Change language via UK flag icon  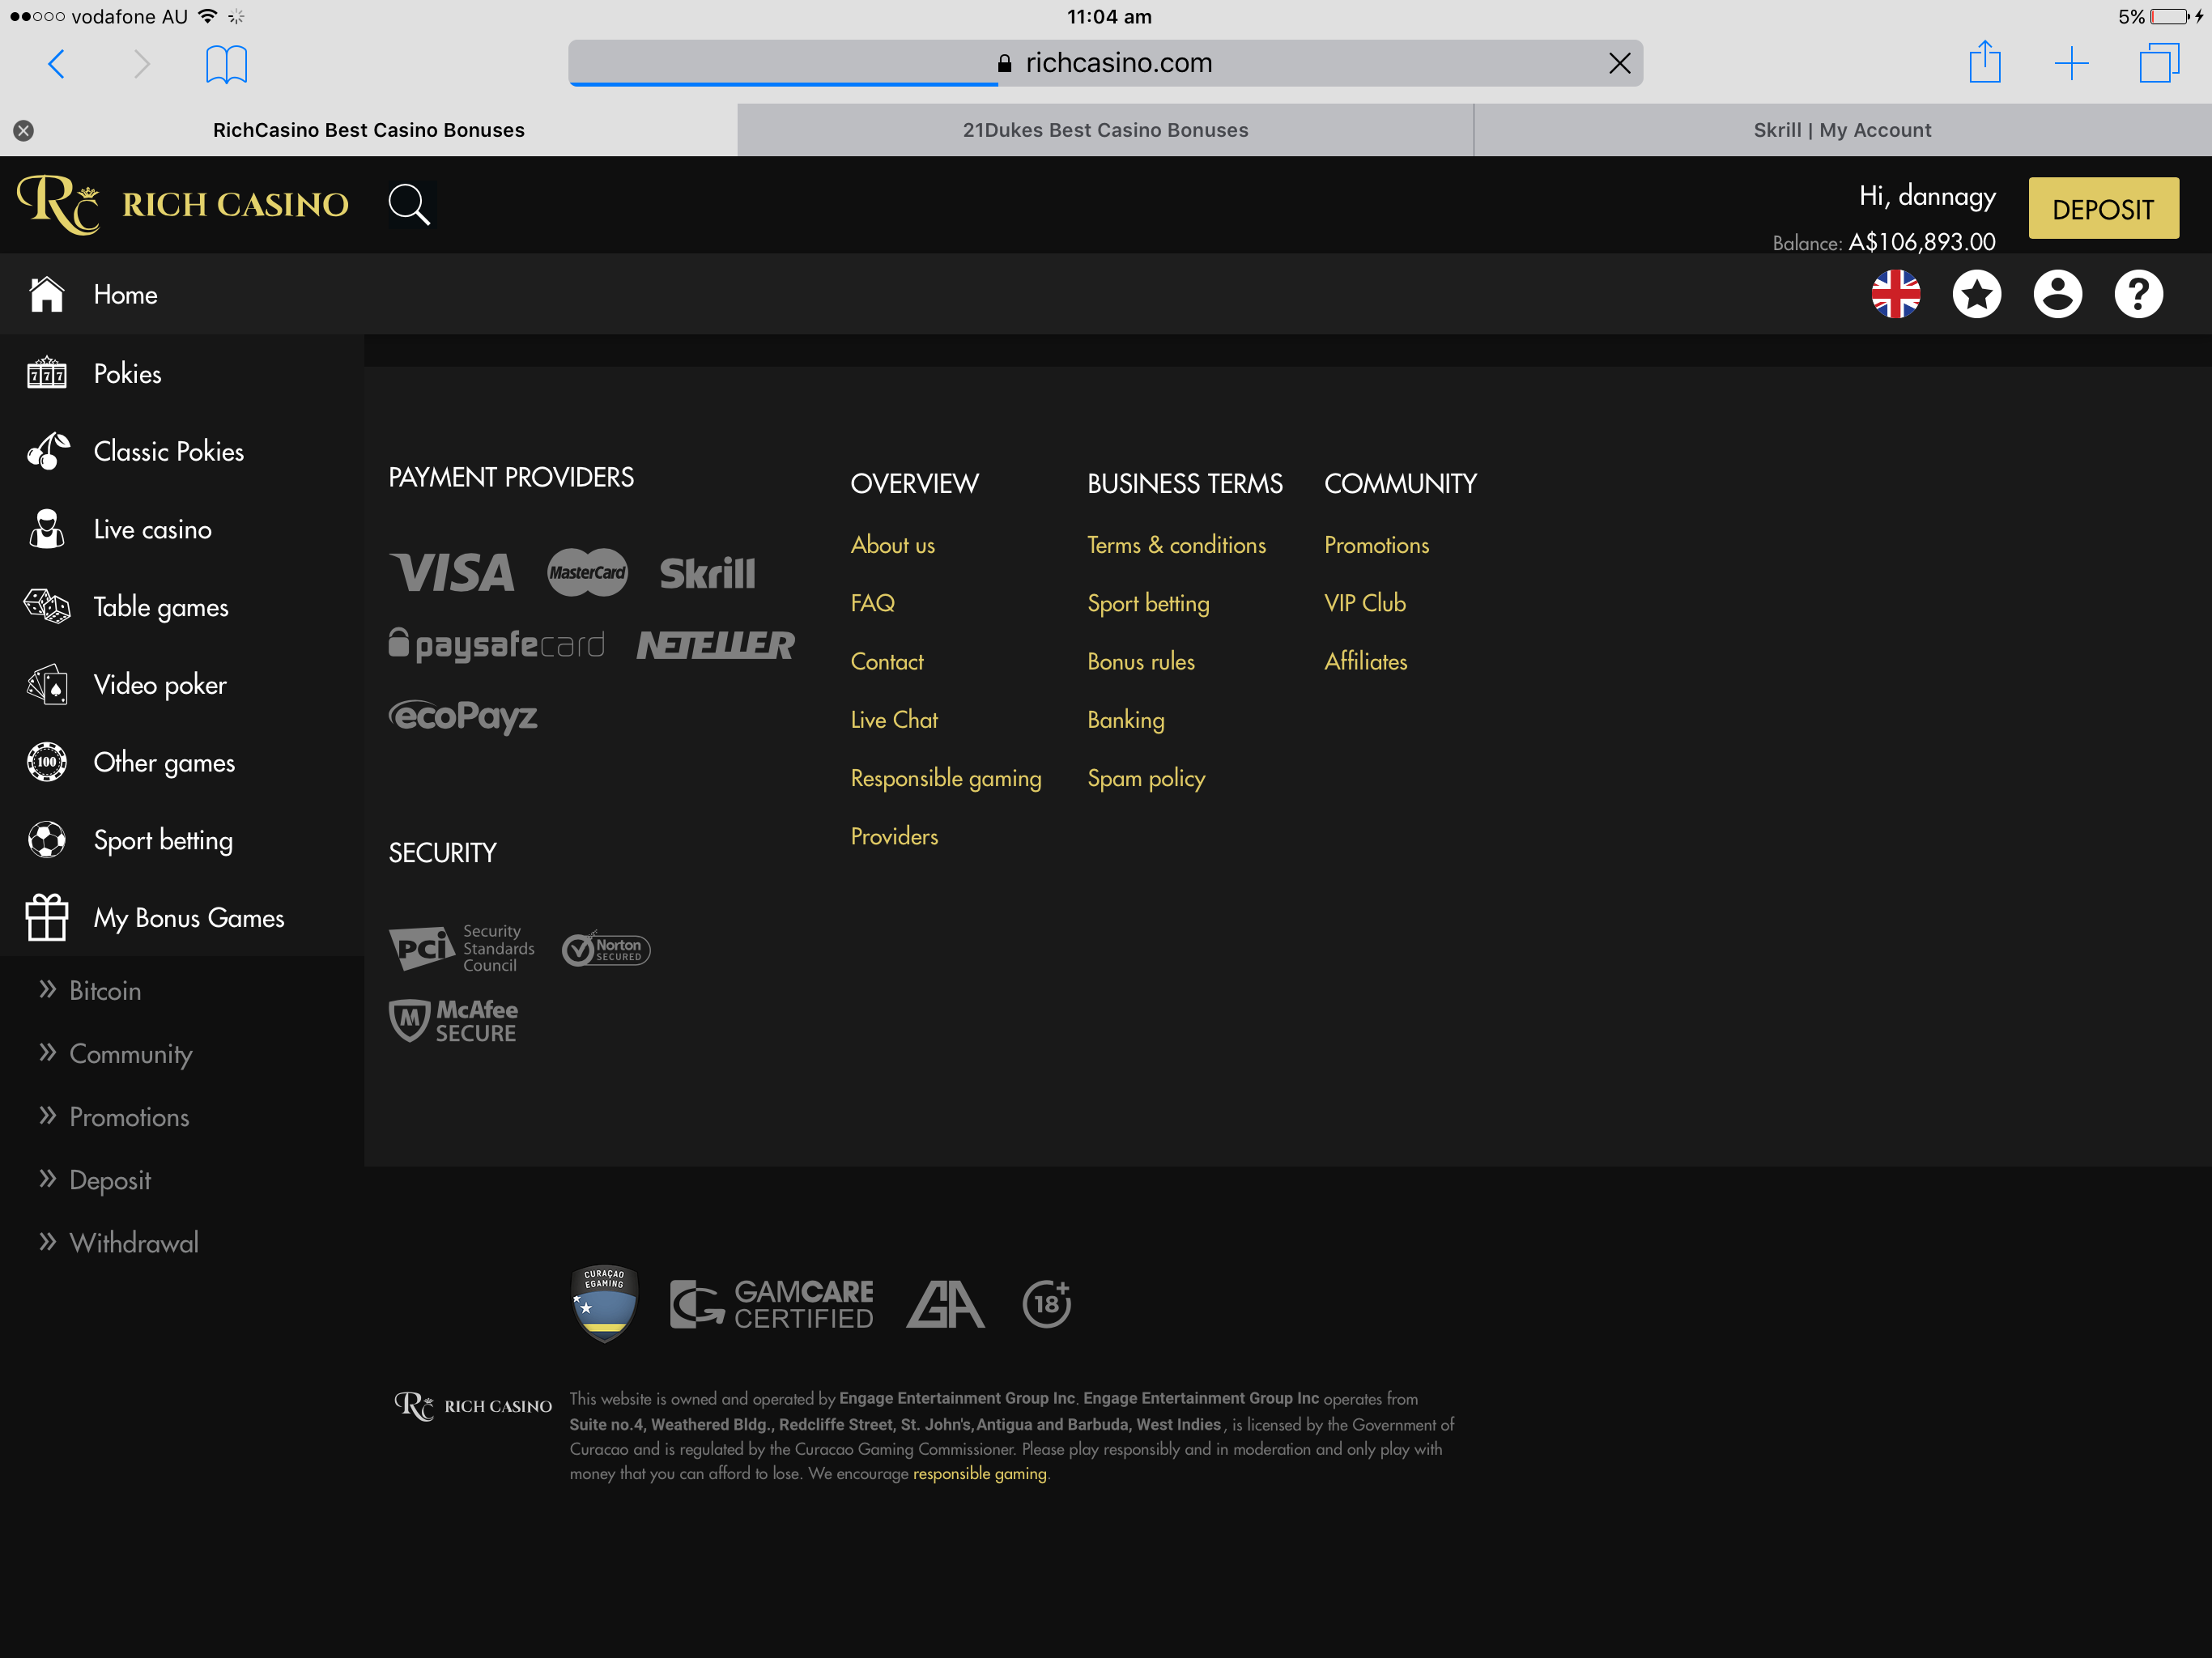[1895, 294]
